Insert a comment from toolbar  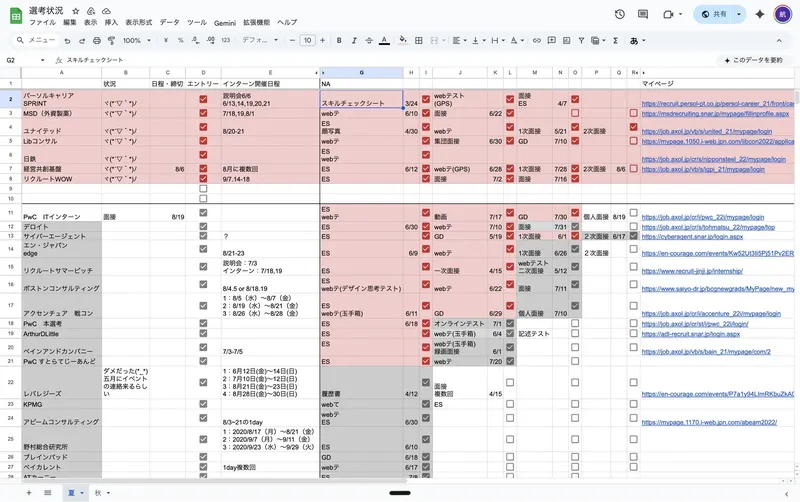(552, 40)
